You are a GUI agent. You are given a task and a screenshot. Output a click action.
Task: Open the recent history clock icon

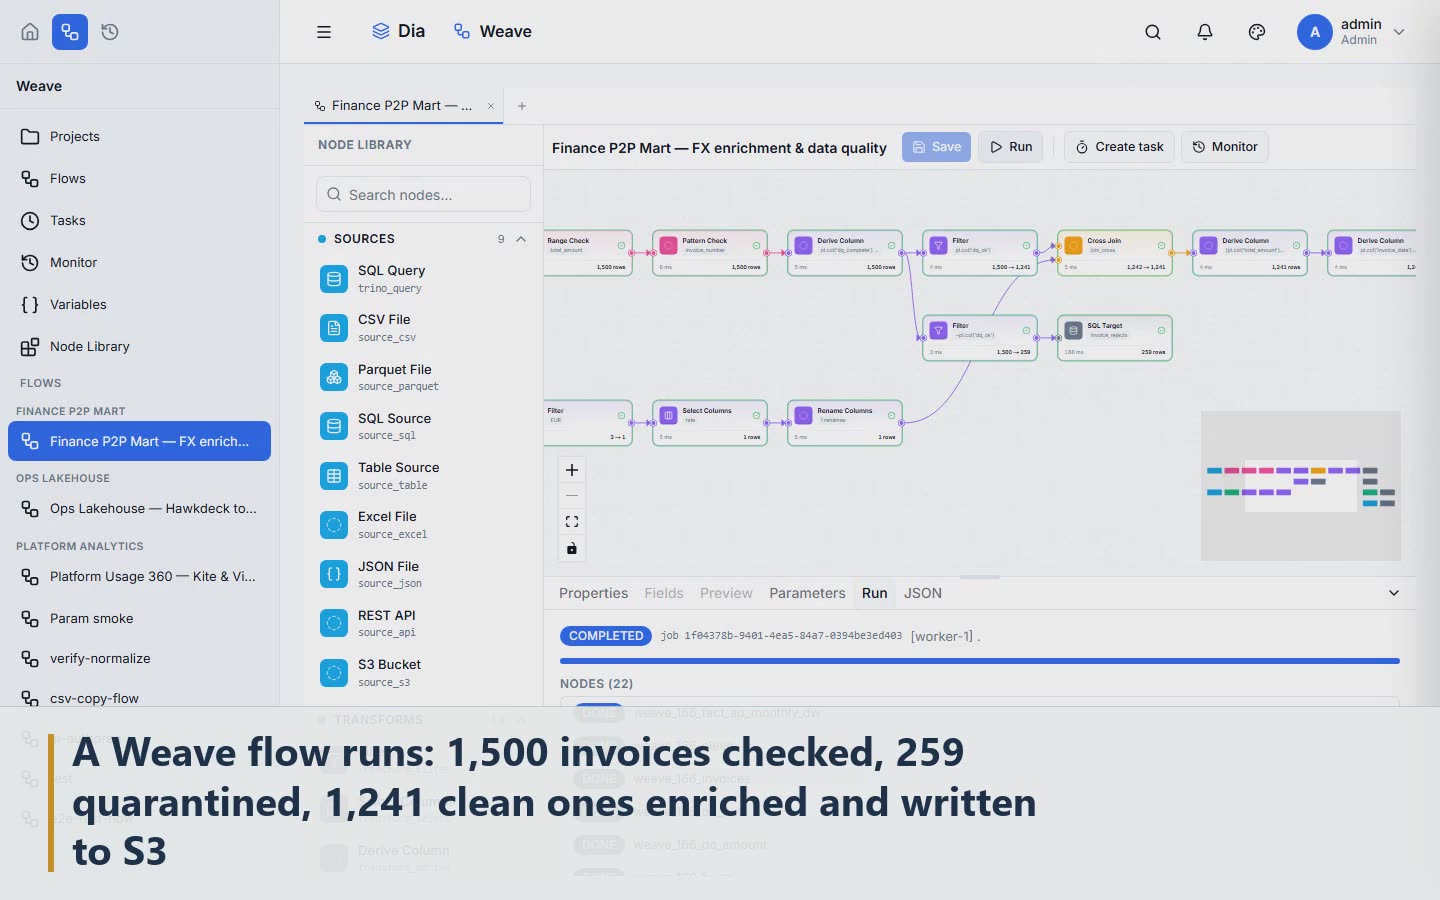110,32
